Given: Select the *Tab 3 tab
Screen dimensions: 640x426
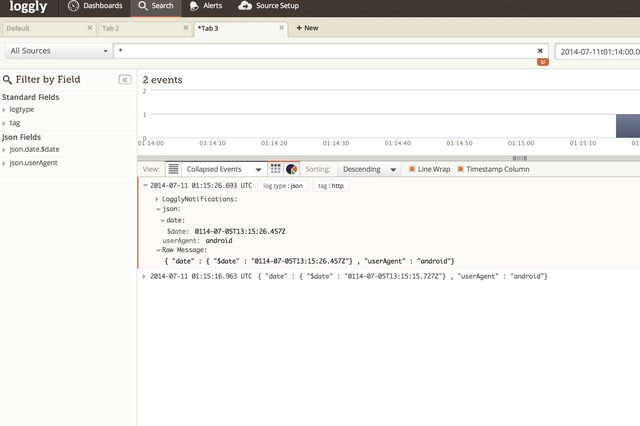Looking at the screenshot, I should pyautogui.click(x=241, y=29).
